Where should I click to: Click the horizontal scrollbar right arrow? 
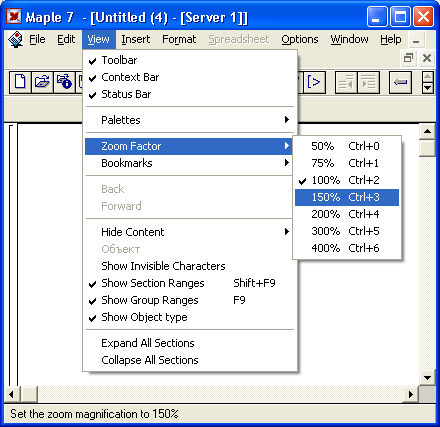click(411, 395)
